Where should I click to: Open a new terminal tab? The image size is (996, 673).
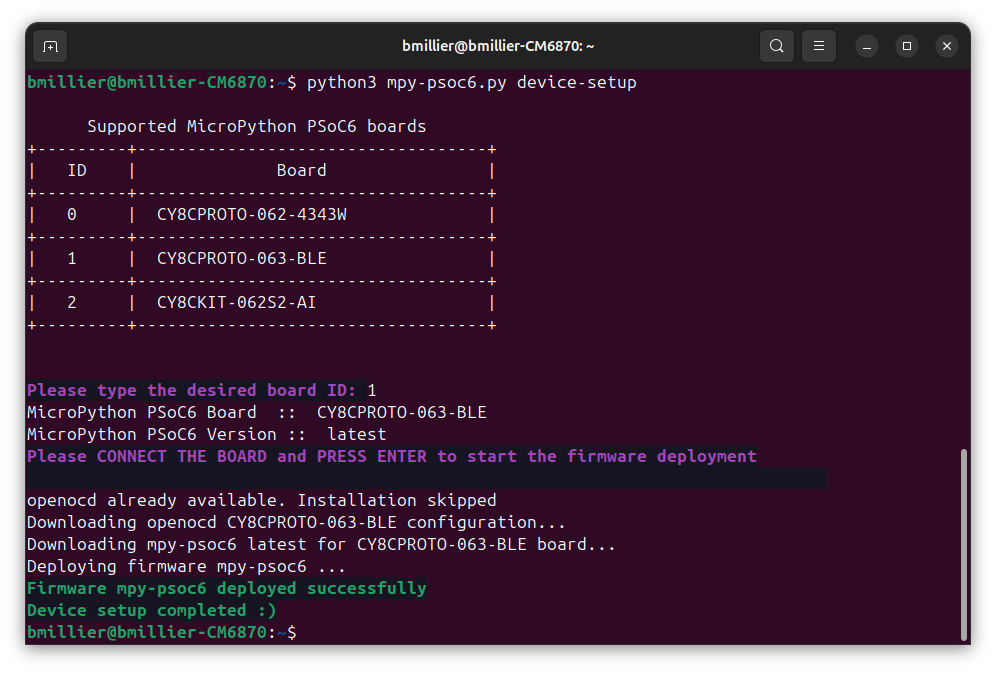click(x=50, y=46)
